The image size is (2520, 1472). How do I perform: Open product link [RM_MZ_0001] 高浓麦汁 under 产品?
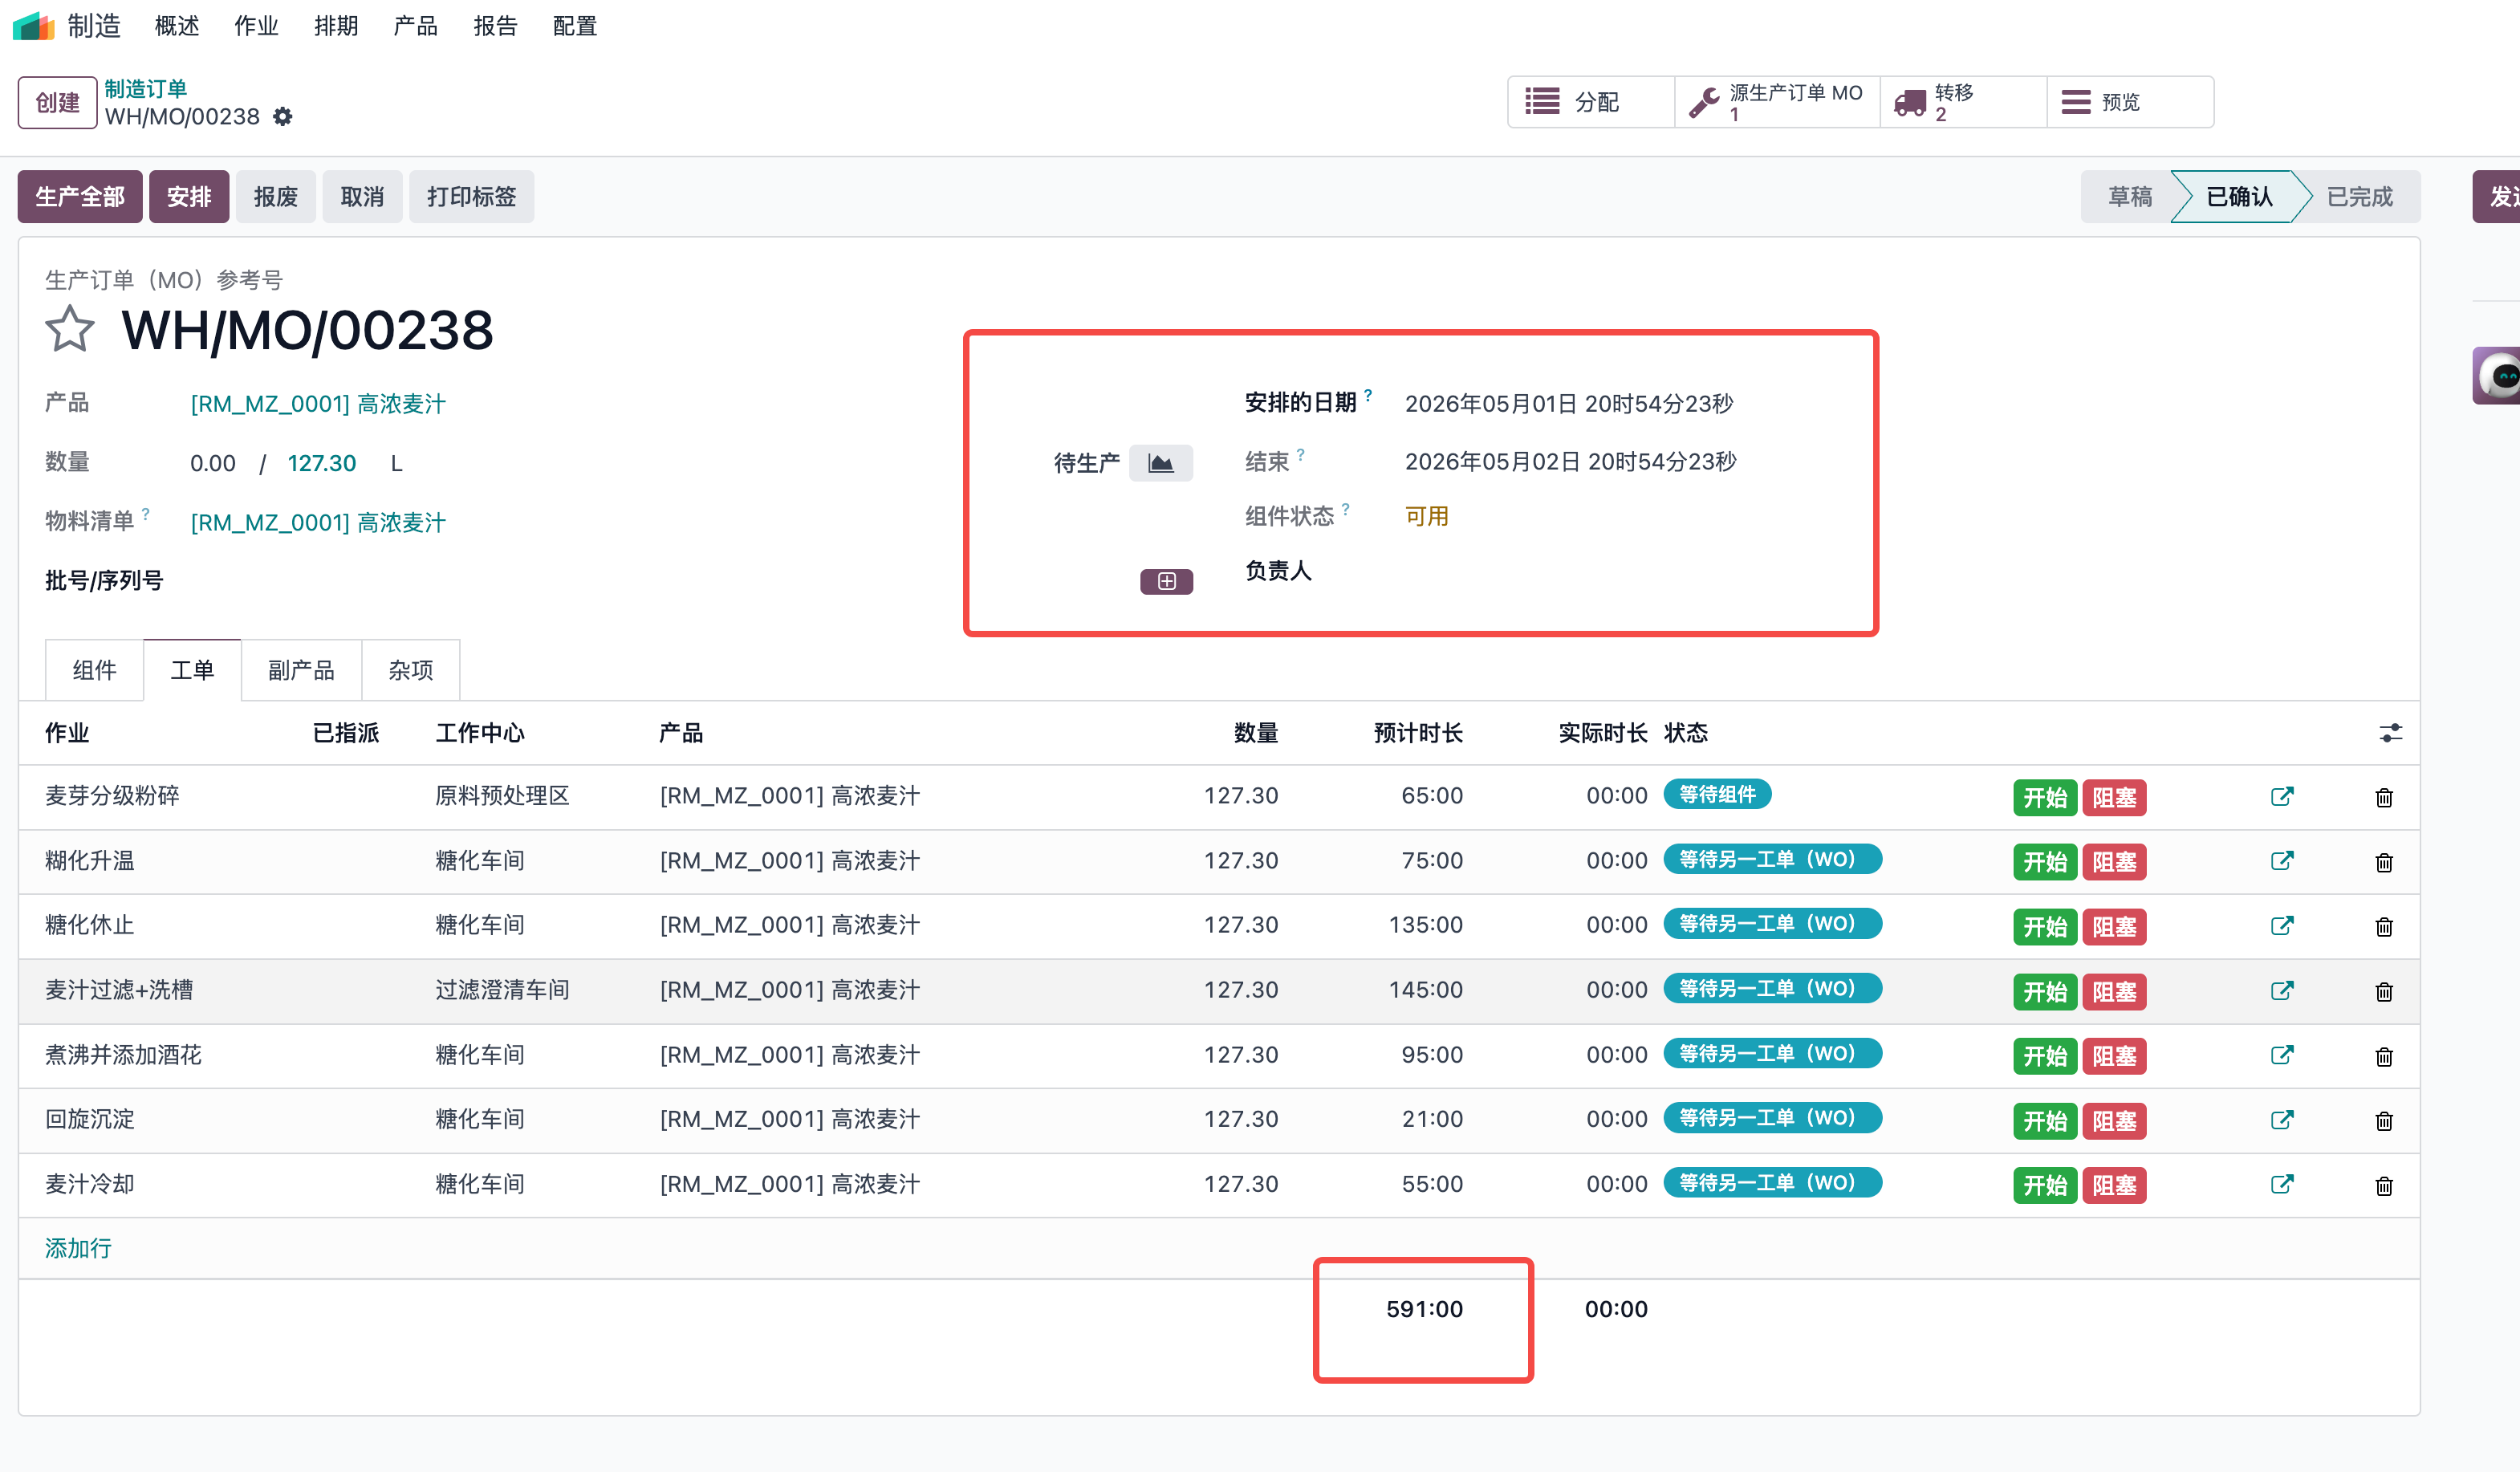[318, 404]
